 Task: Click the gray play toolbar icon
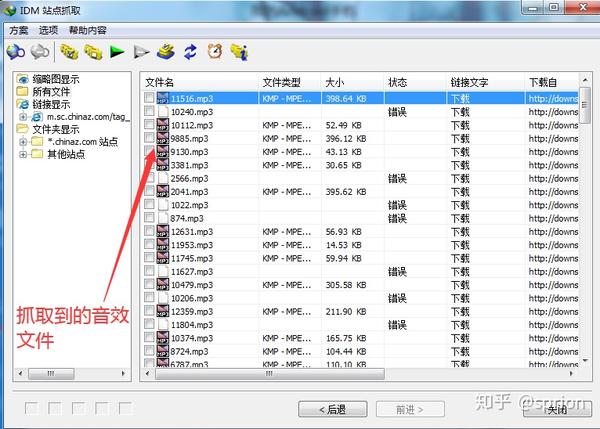point(141,52)
